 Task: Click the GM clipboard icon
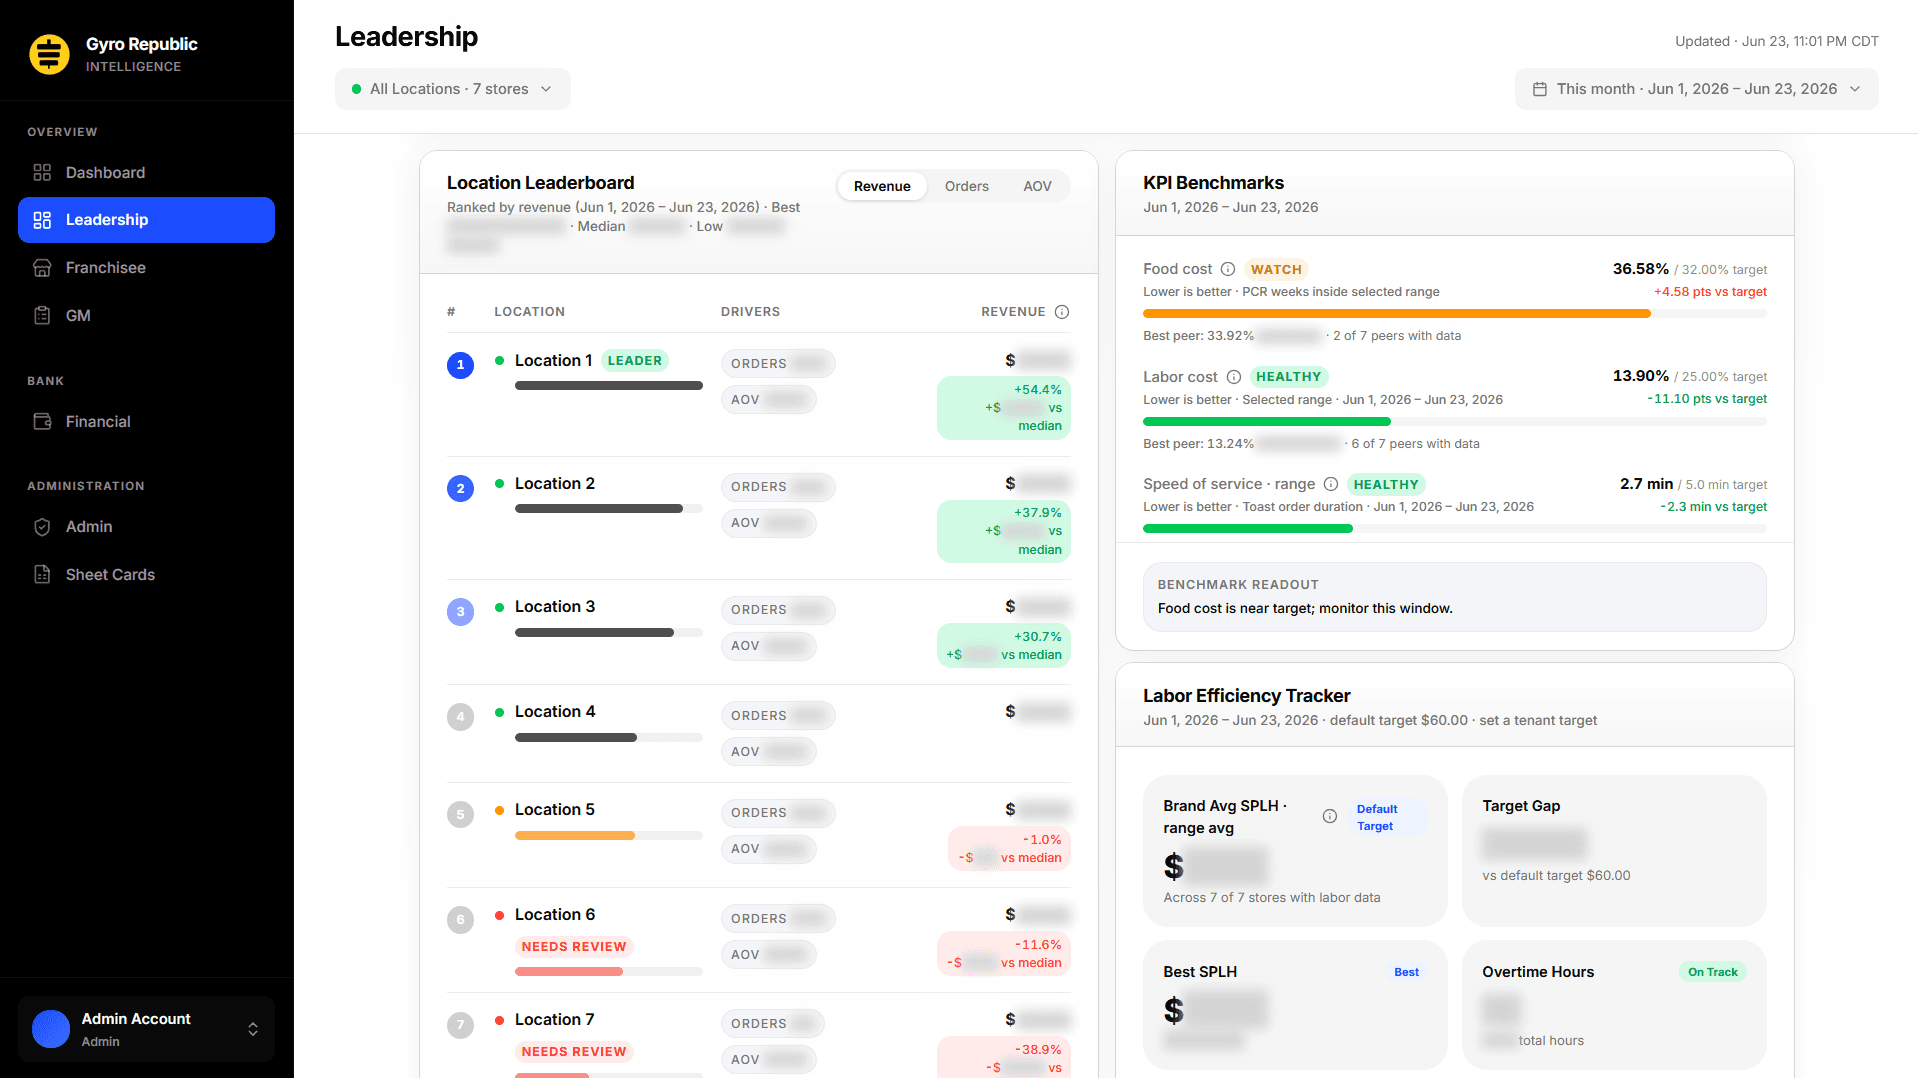(42, 316)
